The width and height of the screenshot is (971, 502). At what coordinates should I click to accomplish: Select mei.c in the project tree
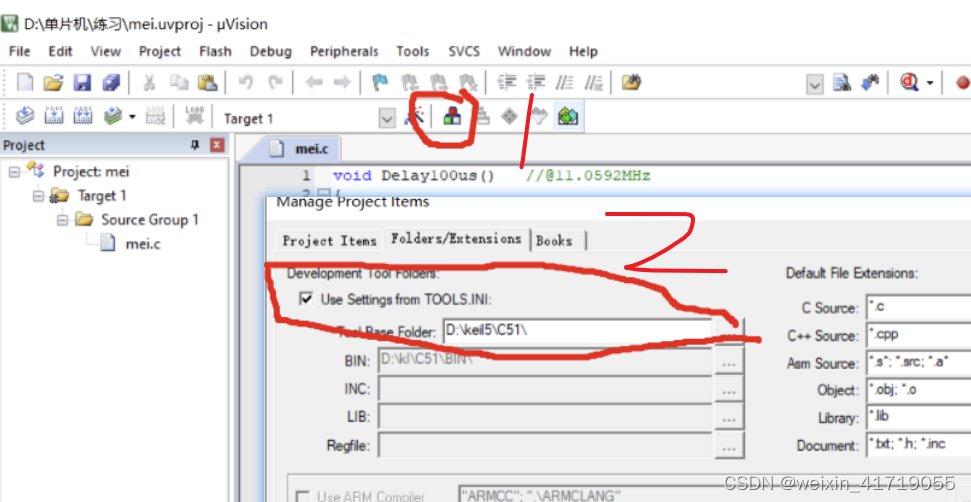pyautogui.click(x=143, y=244)
